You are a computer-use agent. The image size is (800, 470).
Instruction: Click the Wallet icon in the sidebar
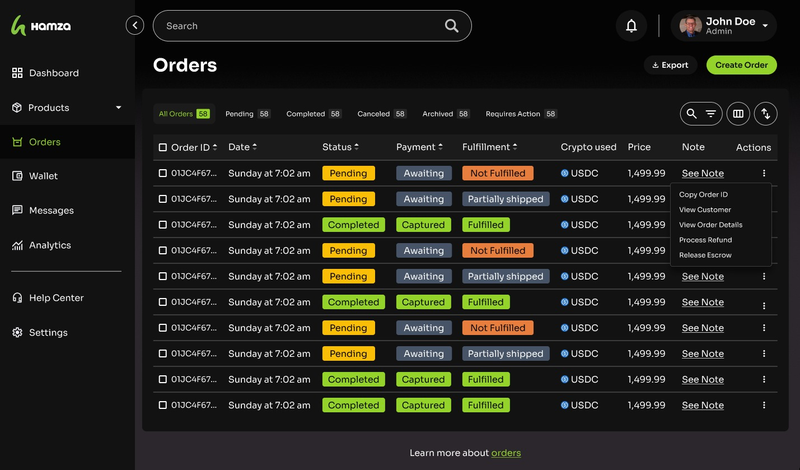(x=17, y=176)
